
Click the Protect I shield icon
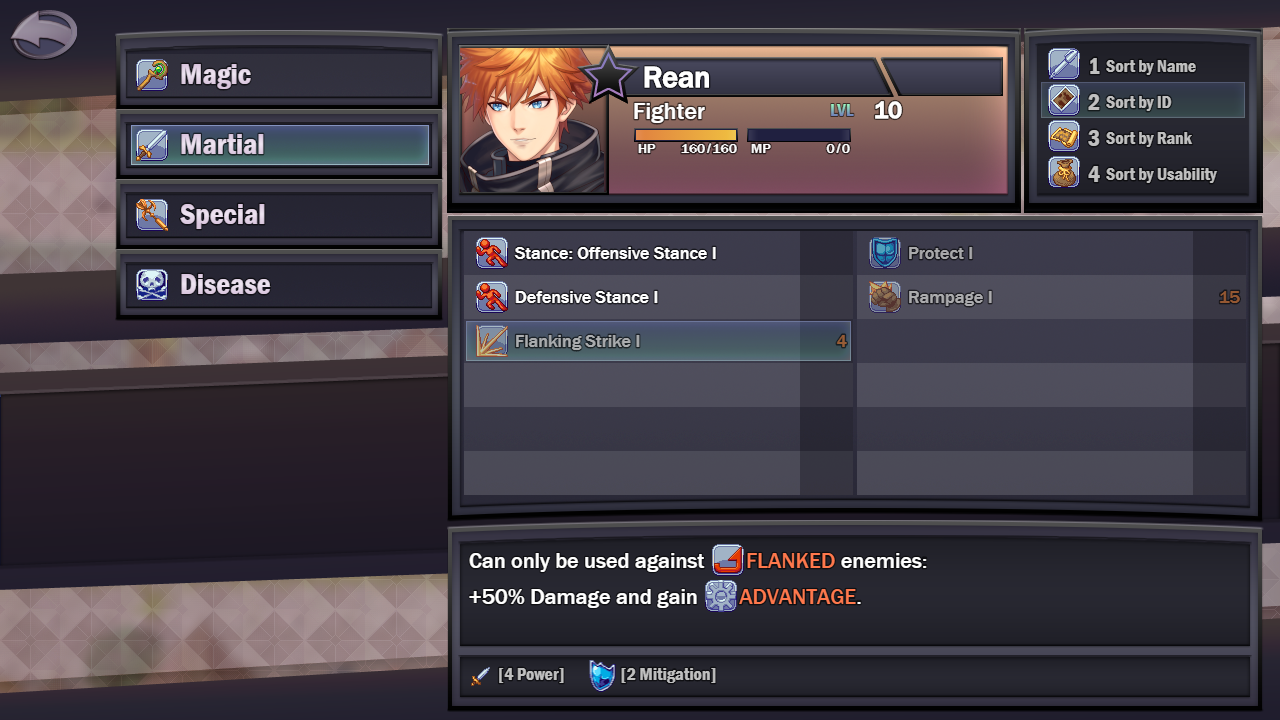(x=884, y=253)
